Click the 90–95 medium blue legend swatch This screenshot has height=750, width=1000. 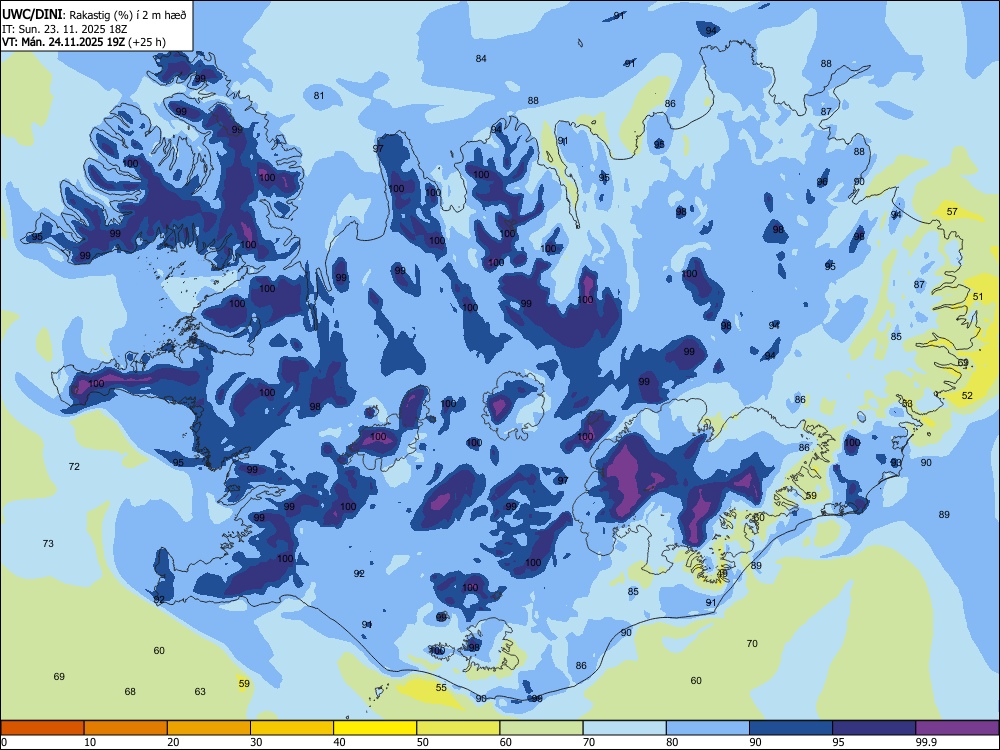point(791,728)
